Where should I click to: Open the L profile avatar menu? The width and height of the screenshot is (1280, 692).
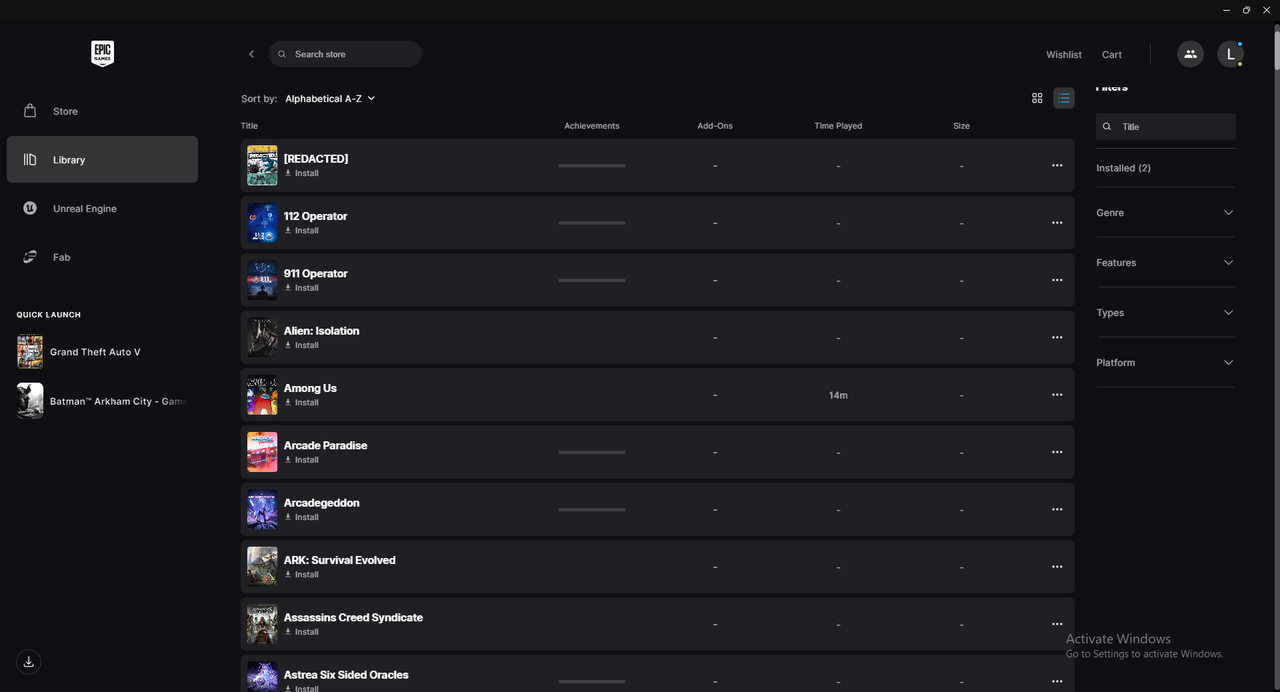[x=1230, y=54]
